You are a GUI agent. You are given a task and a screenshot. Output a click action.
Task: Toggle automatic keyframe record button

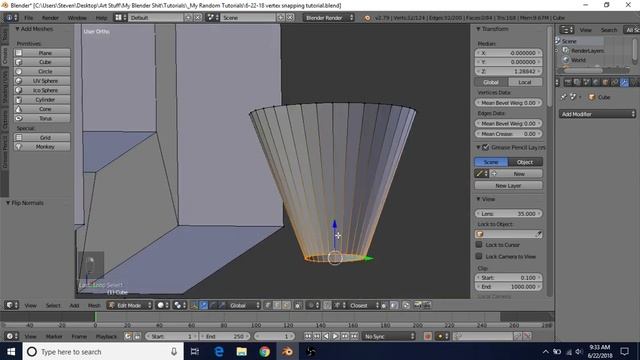click(428, 336)
